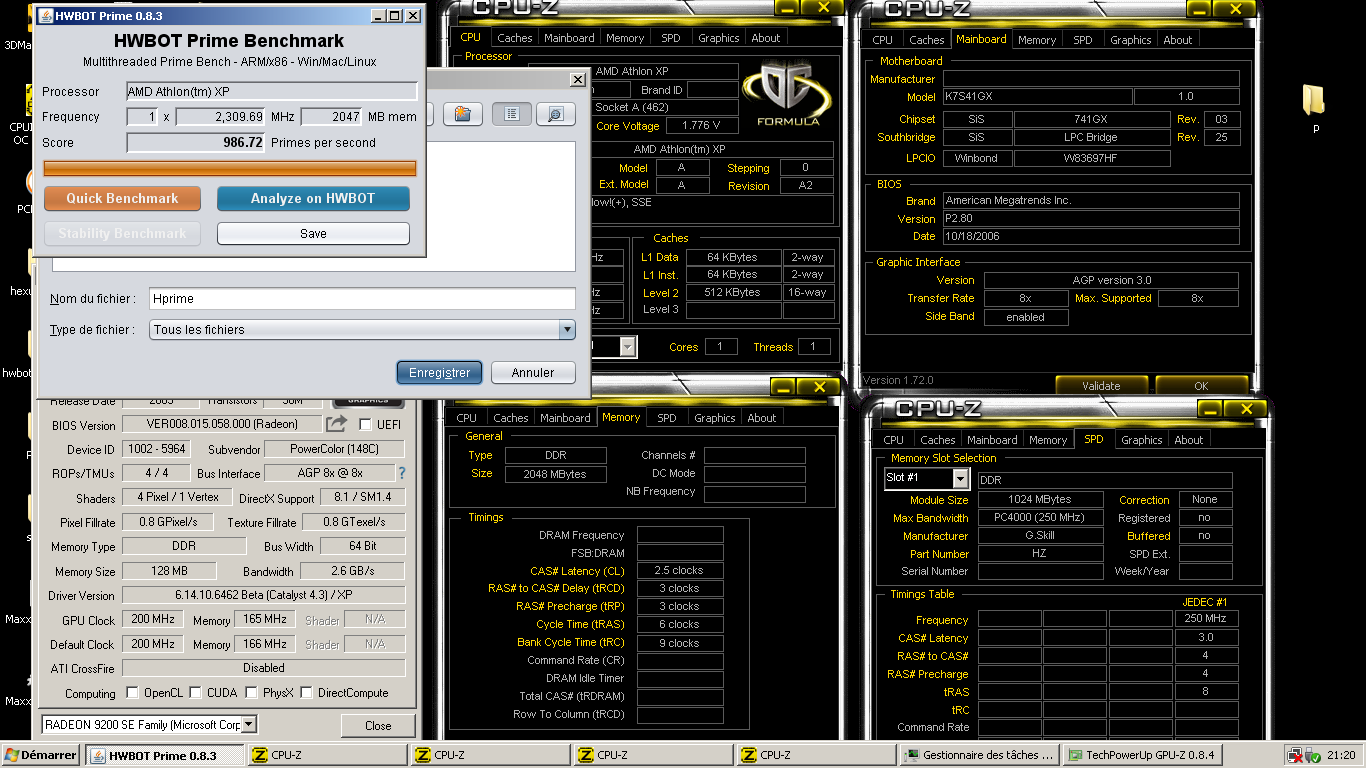Click the Stability Benchmark button
The image size is (1366, 768).
point(122,233)
